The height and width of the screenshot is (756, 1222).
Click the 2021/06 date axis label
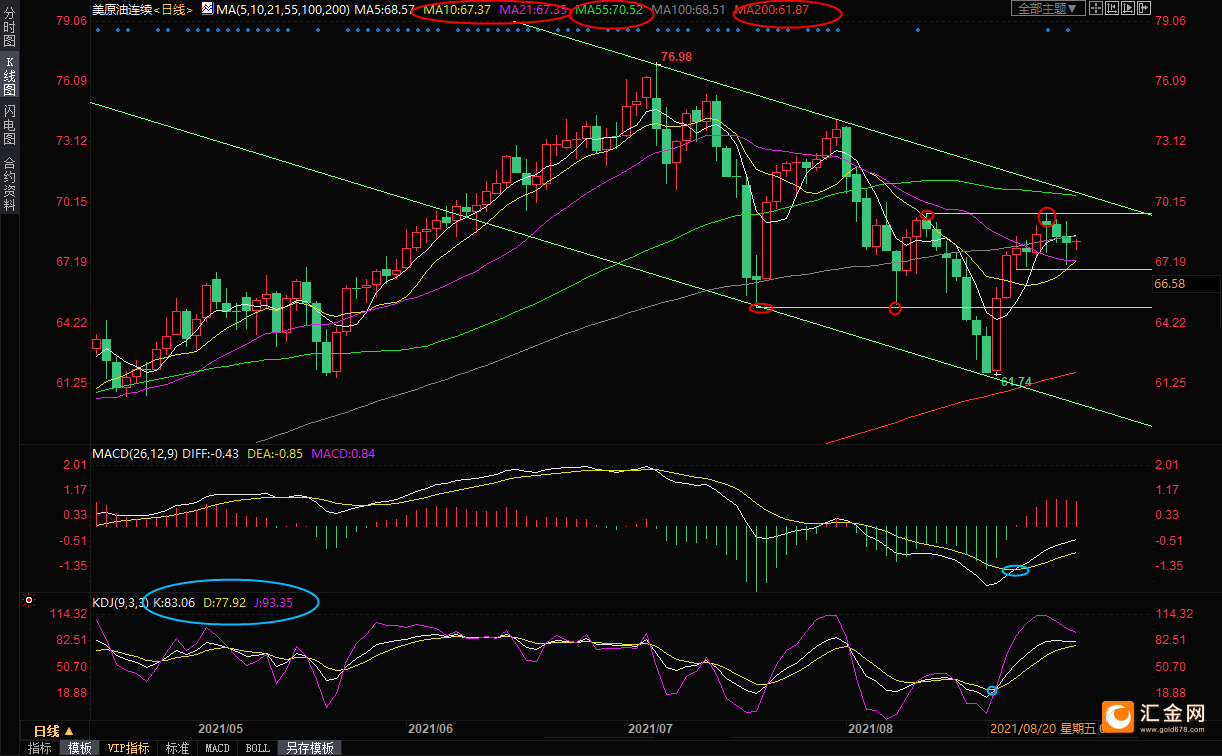[431, 730]
